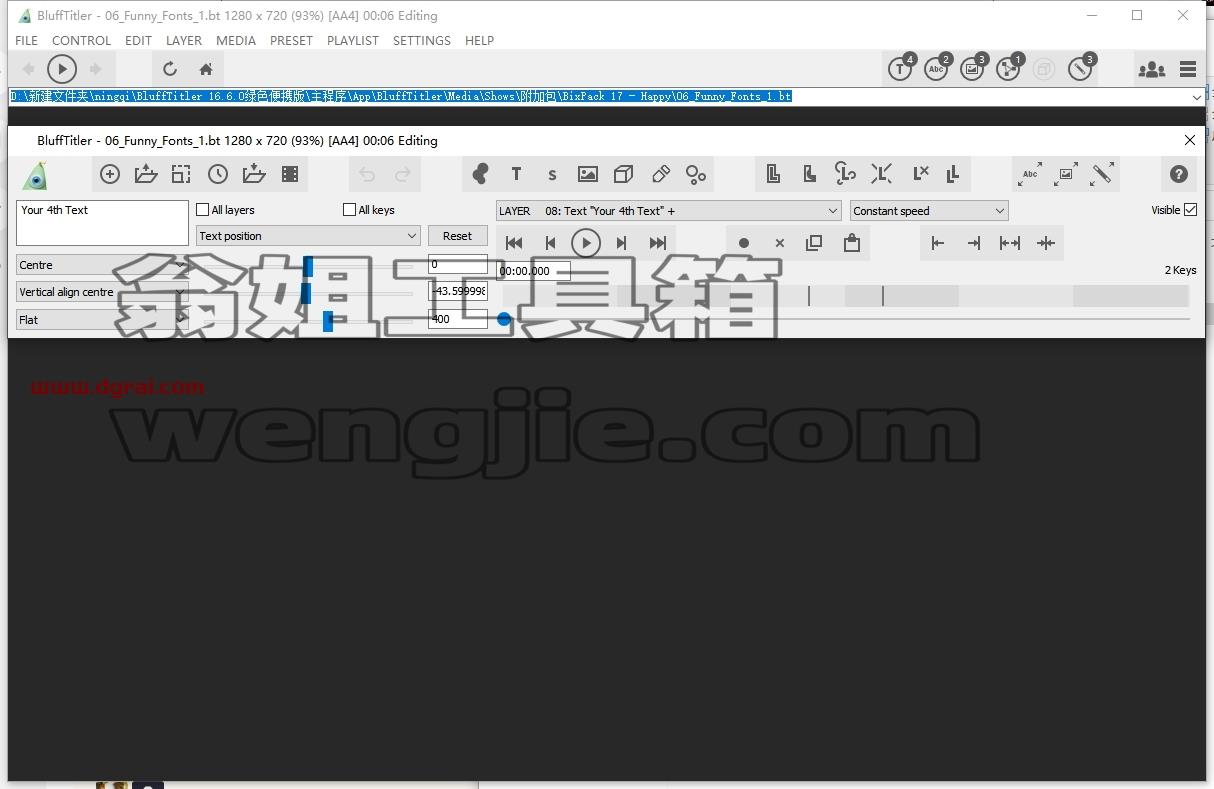The width and height of the screenshot is (1214, 789).
Task: Add a picture layer icon
Action: [x=588, y=174]
